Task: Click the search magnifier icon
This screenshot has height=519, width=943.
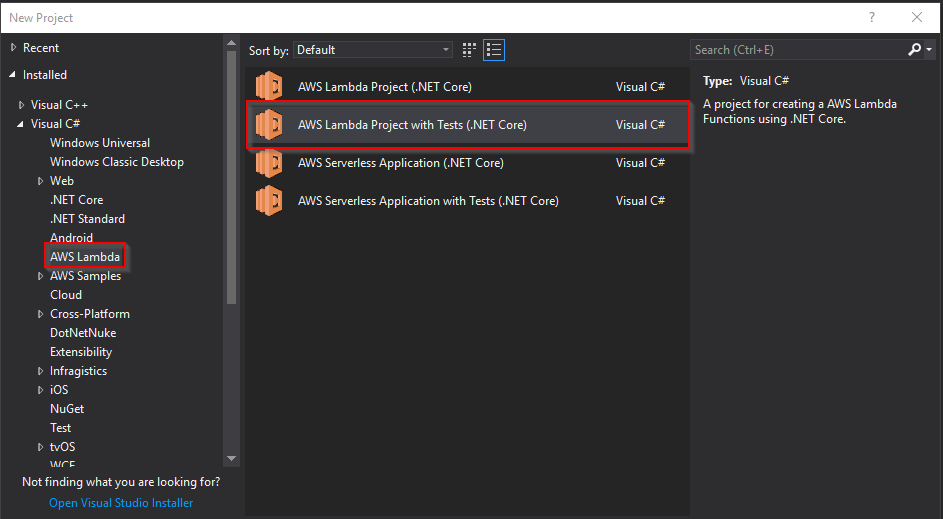Action: click(914, 50)
